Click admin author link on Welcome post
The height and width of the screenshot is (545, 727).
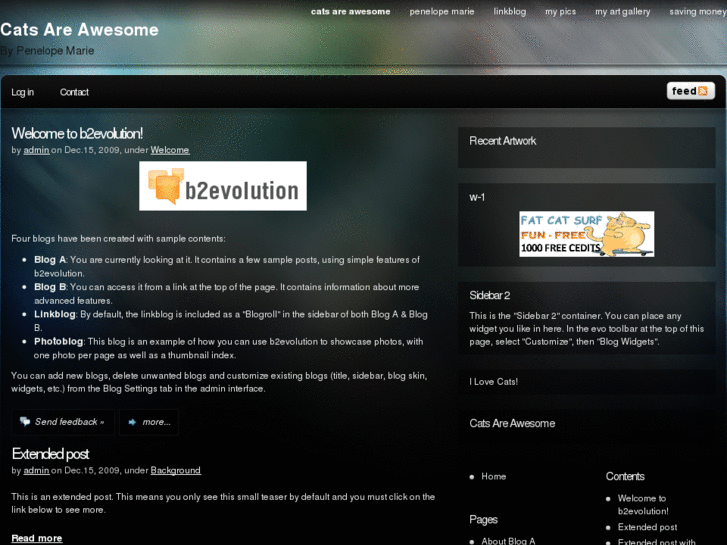click(37, 150)
